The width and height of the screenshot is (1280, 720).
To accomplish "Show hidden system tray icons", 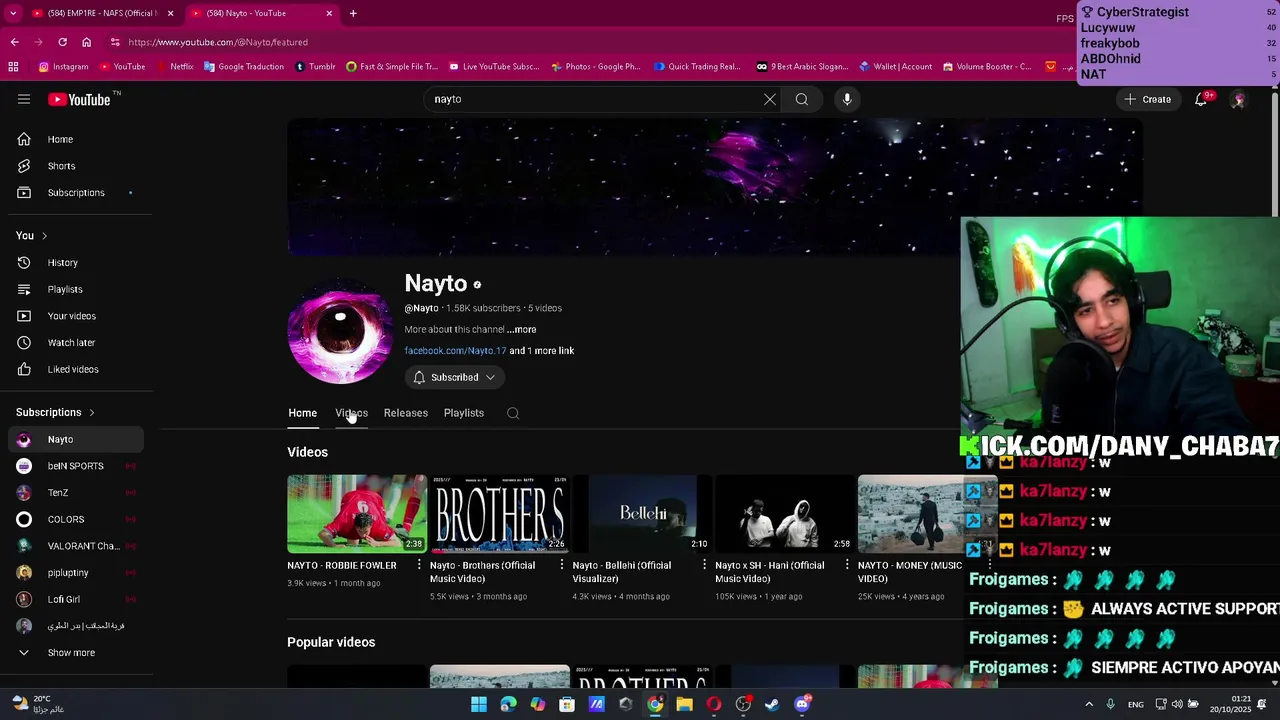I will click(1089, 704).
